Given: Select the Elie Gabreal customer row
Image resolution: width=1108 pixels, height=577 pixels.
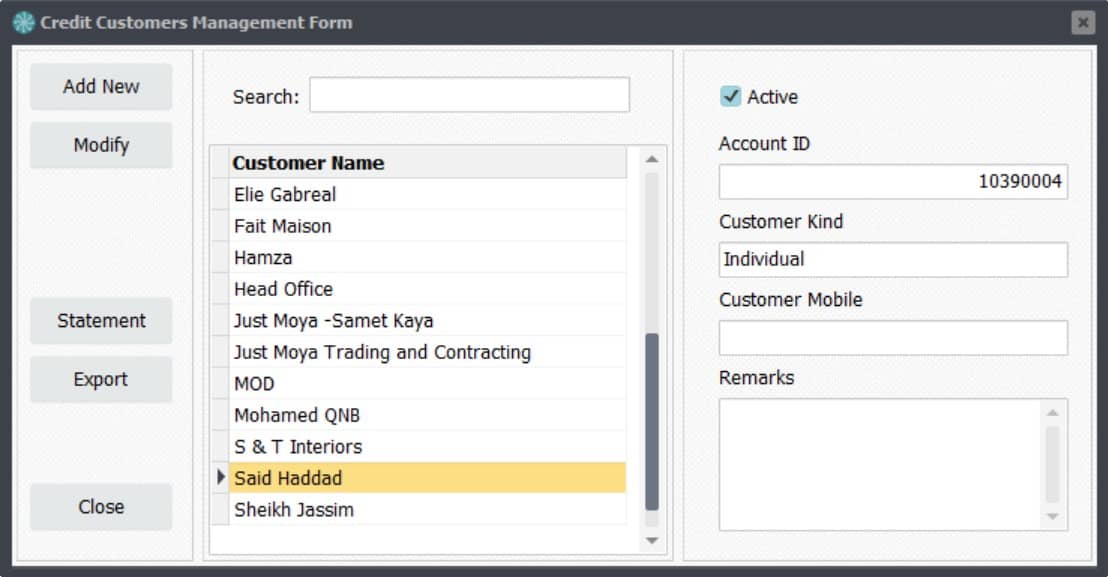Looking at the screenshot, I should pyautogui.click(x=428, y=194).
